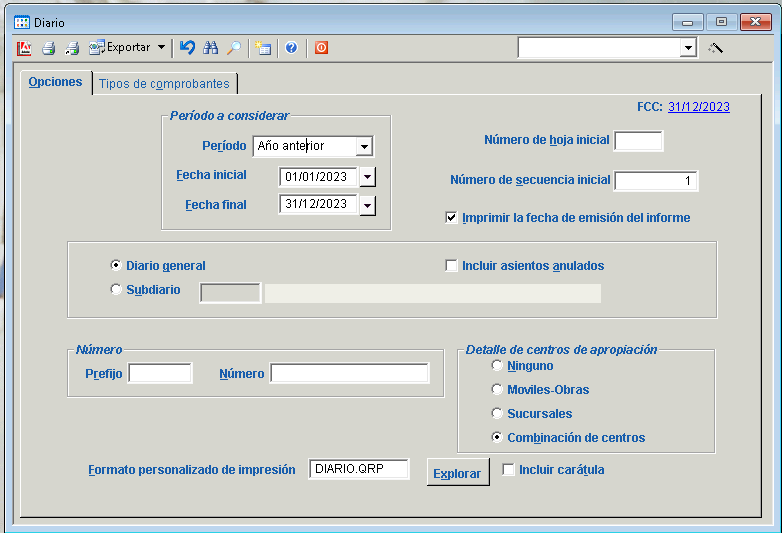
Task: Select the Subdiario radio button
Action: [116, 290]
